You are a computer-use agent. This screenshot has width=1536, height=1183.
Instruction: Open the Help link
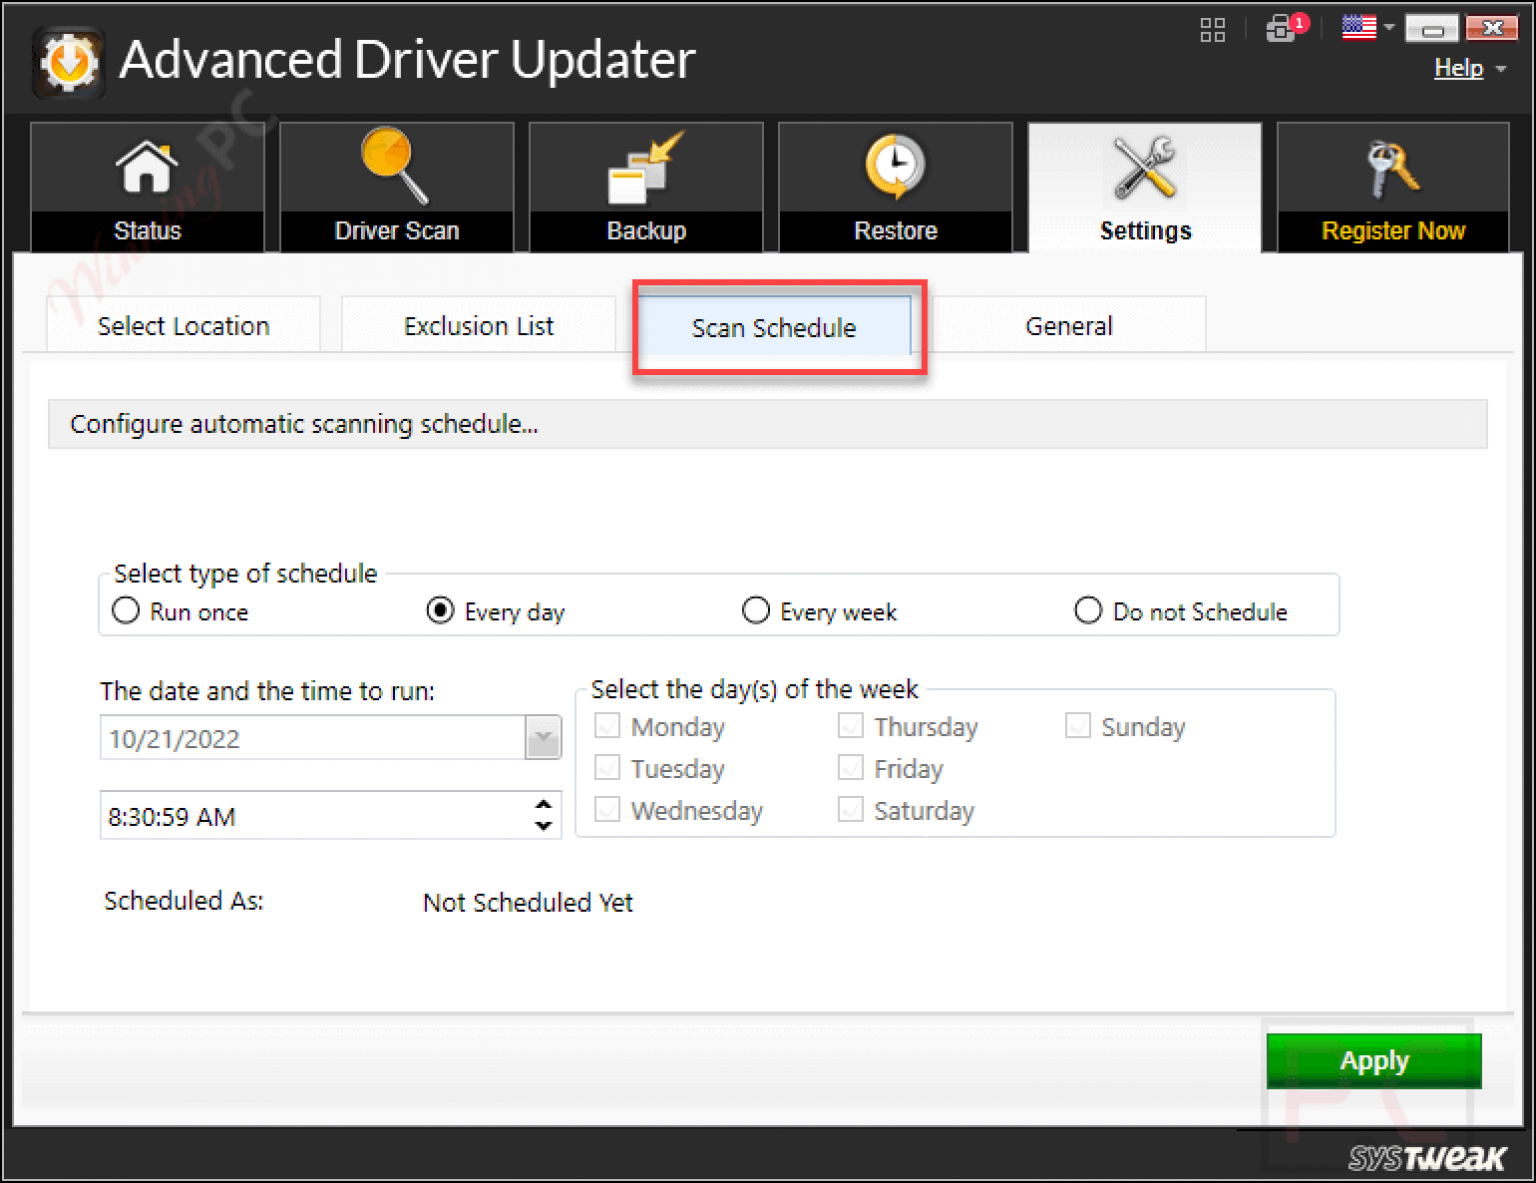point(1458,68)
